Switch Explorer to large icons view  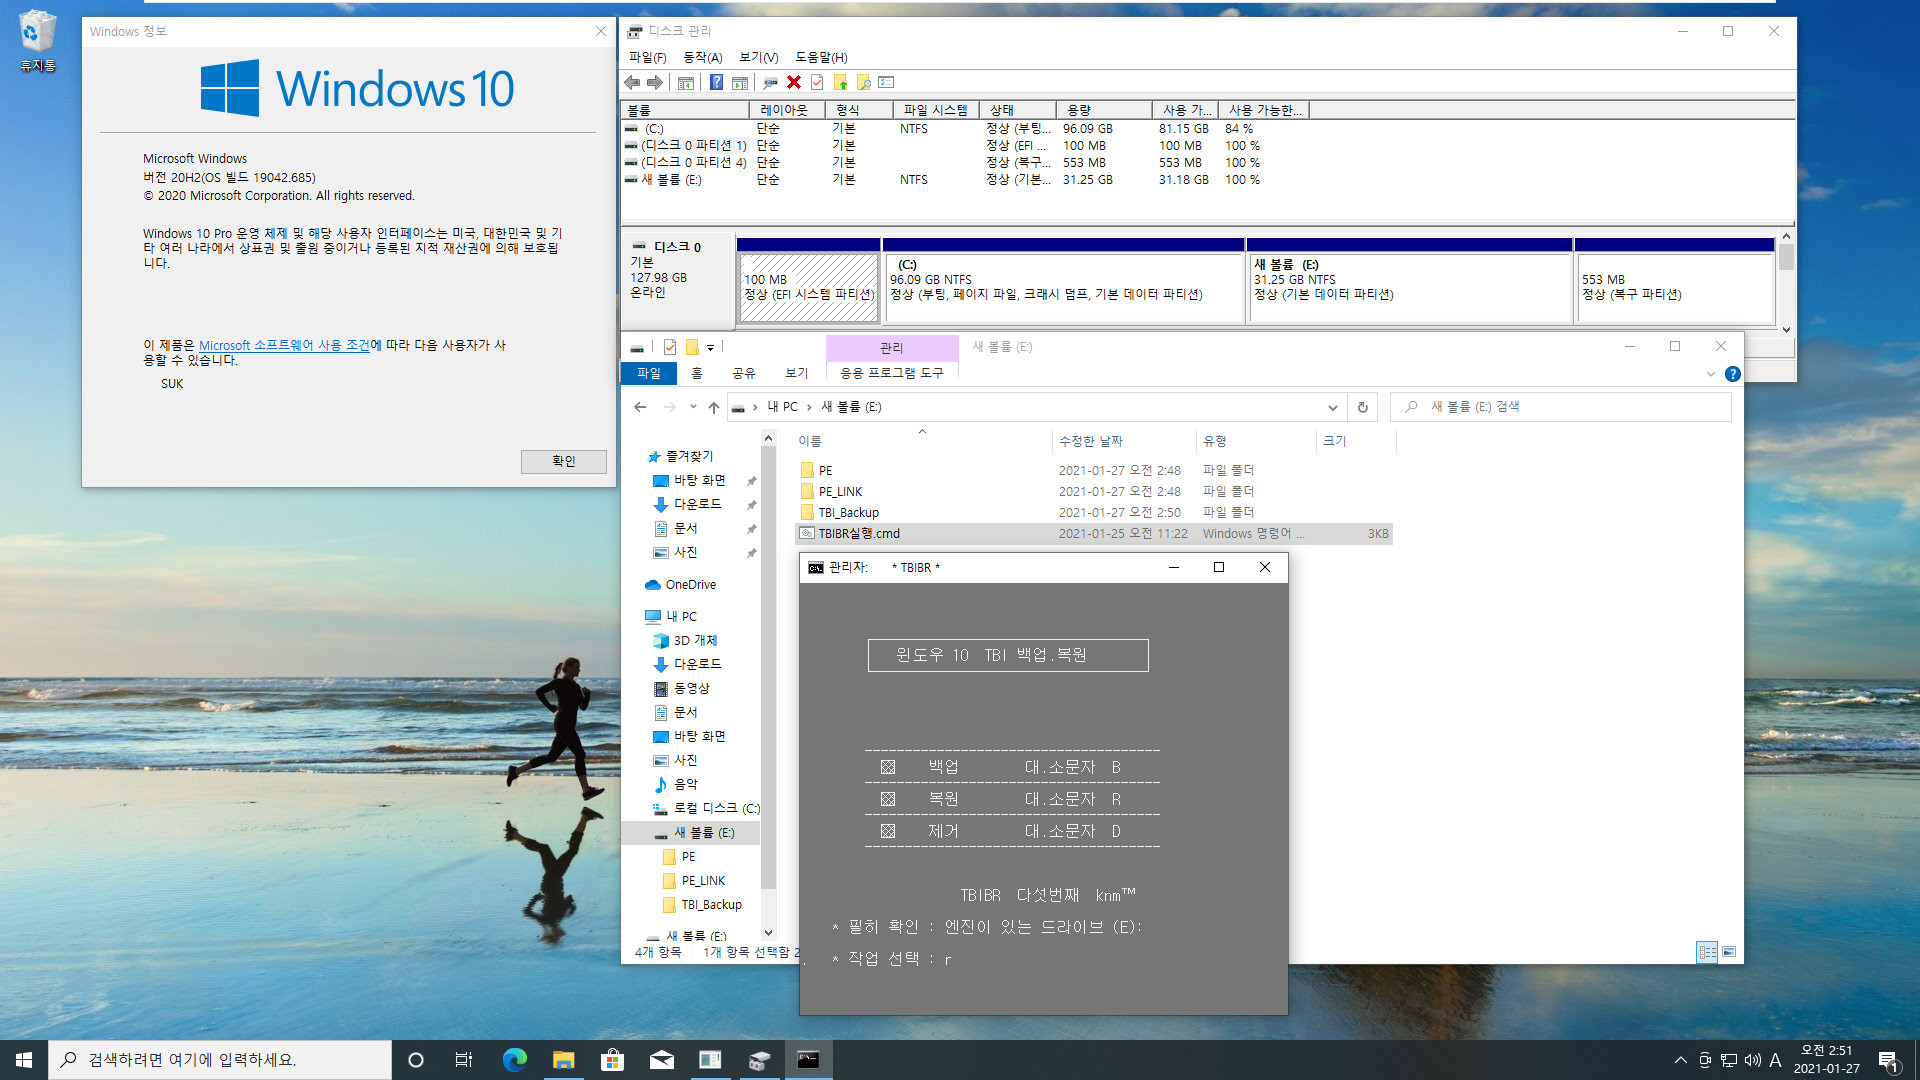(1729, 952)
